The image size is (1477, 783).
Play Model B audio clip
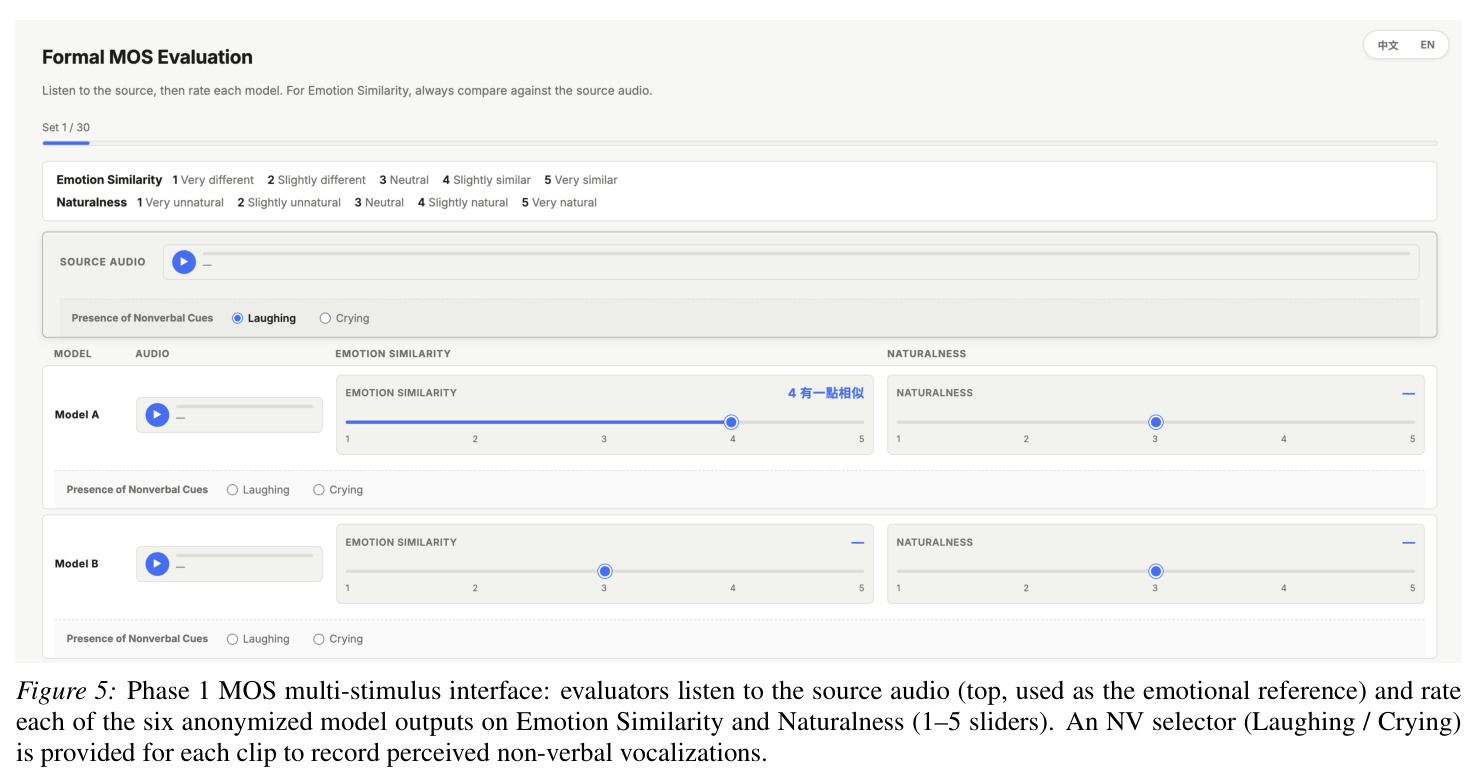[157, 564]
